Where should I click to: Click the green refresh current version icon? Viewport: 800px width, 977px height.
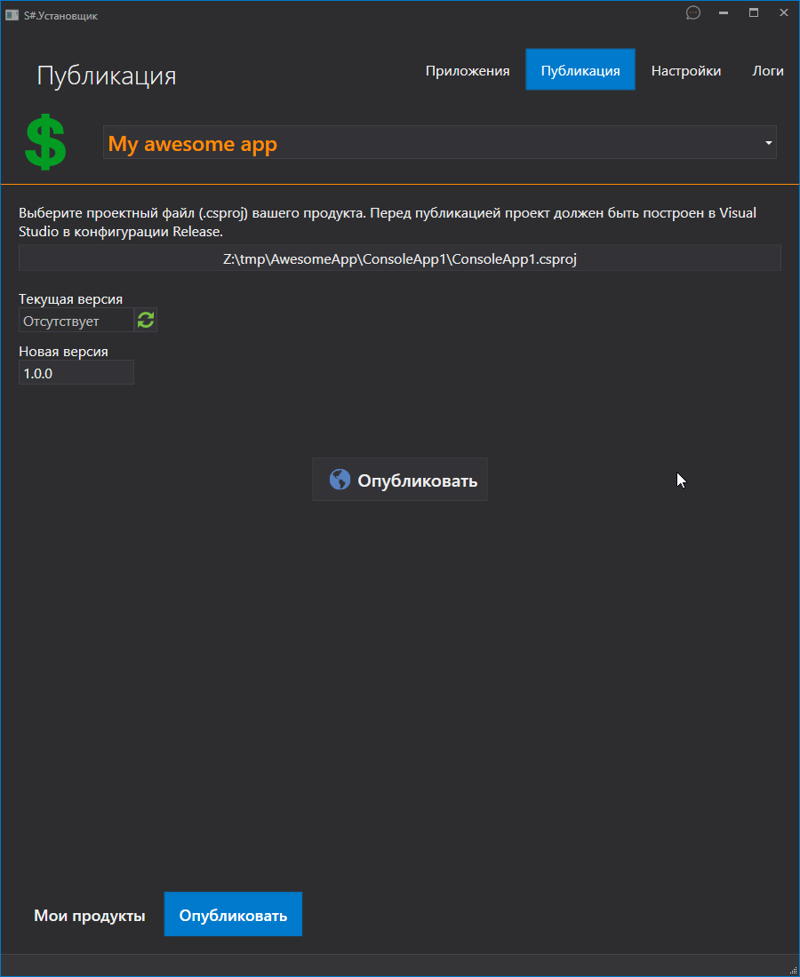coord(146,320)
